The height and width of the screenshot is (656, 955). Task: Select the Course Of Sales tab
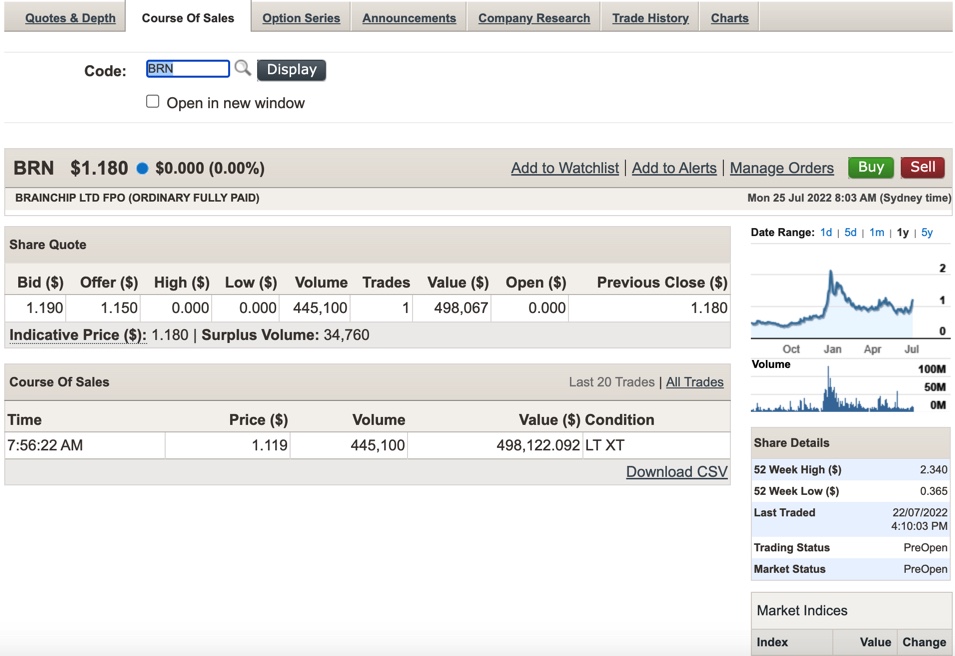click(x=188, y=18)
